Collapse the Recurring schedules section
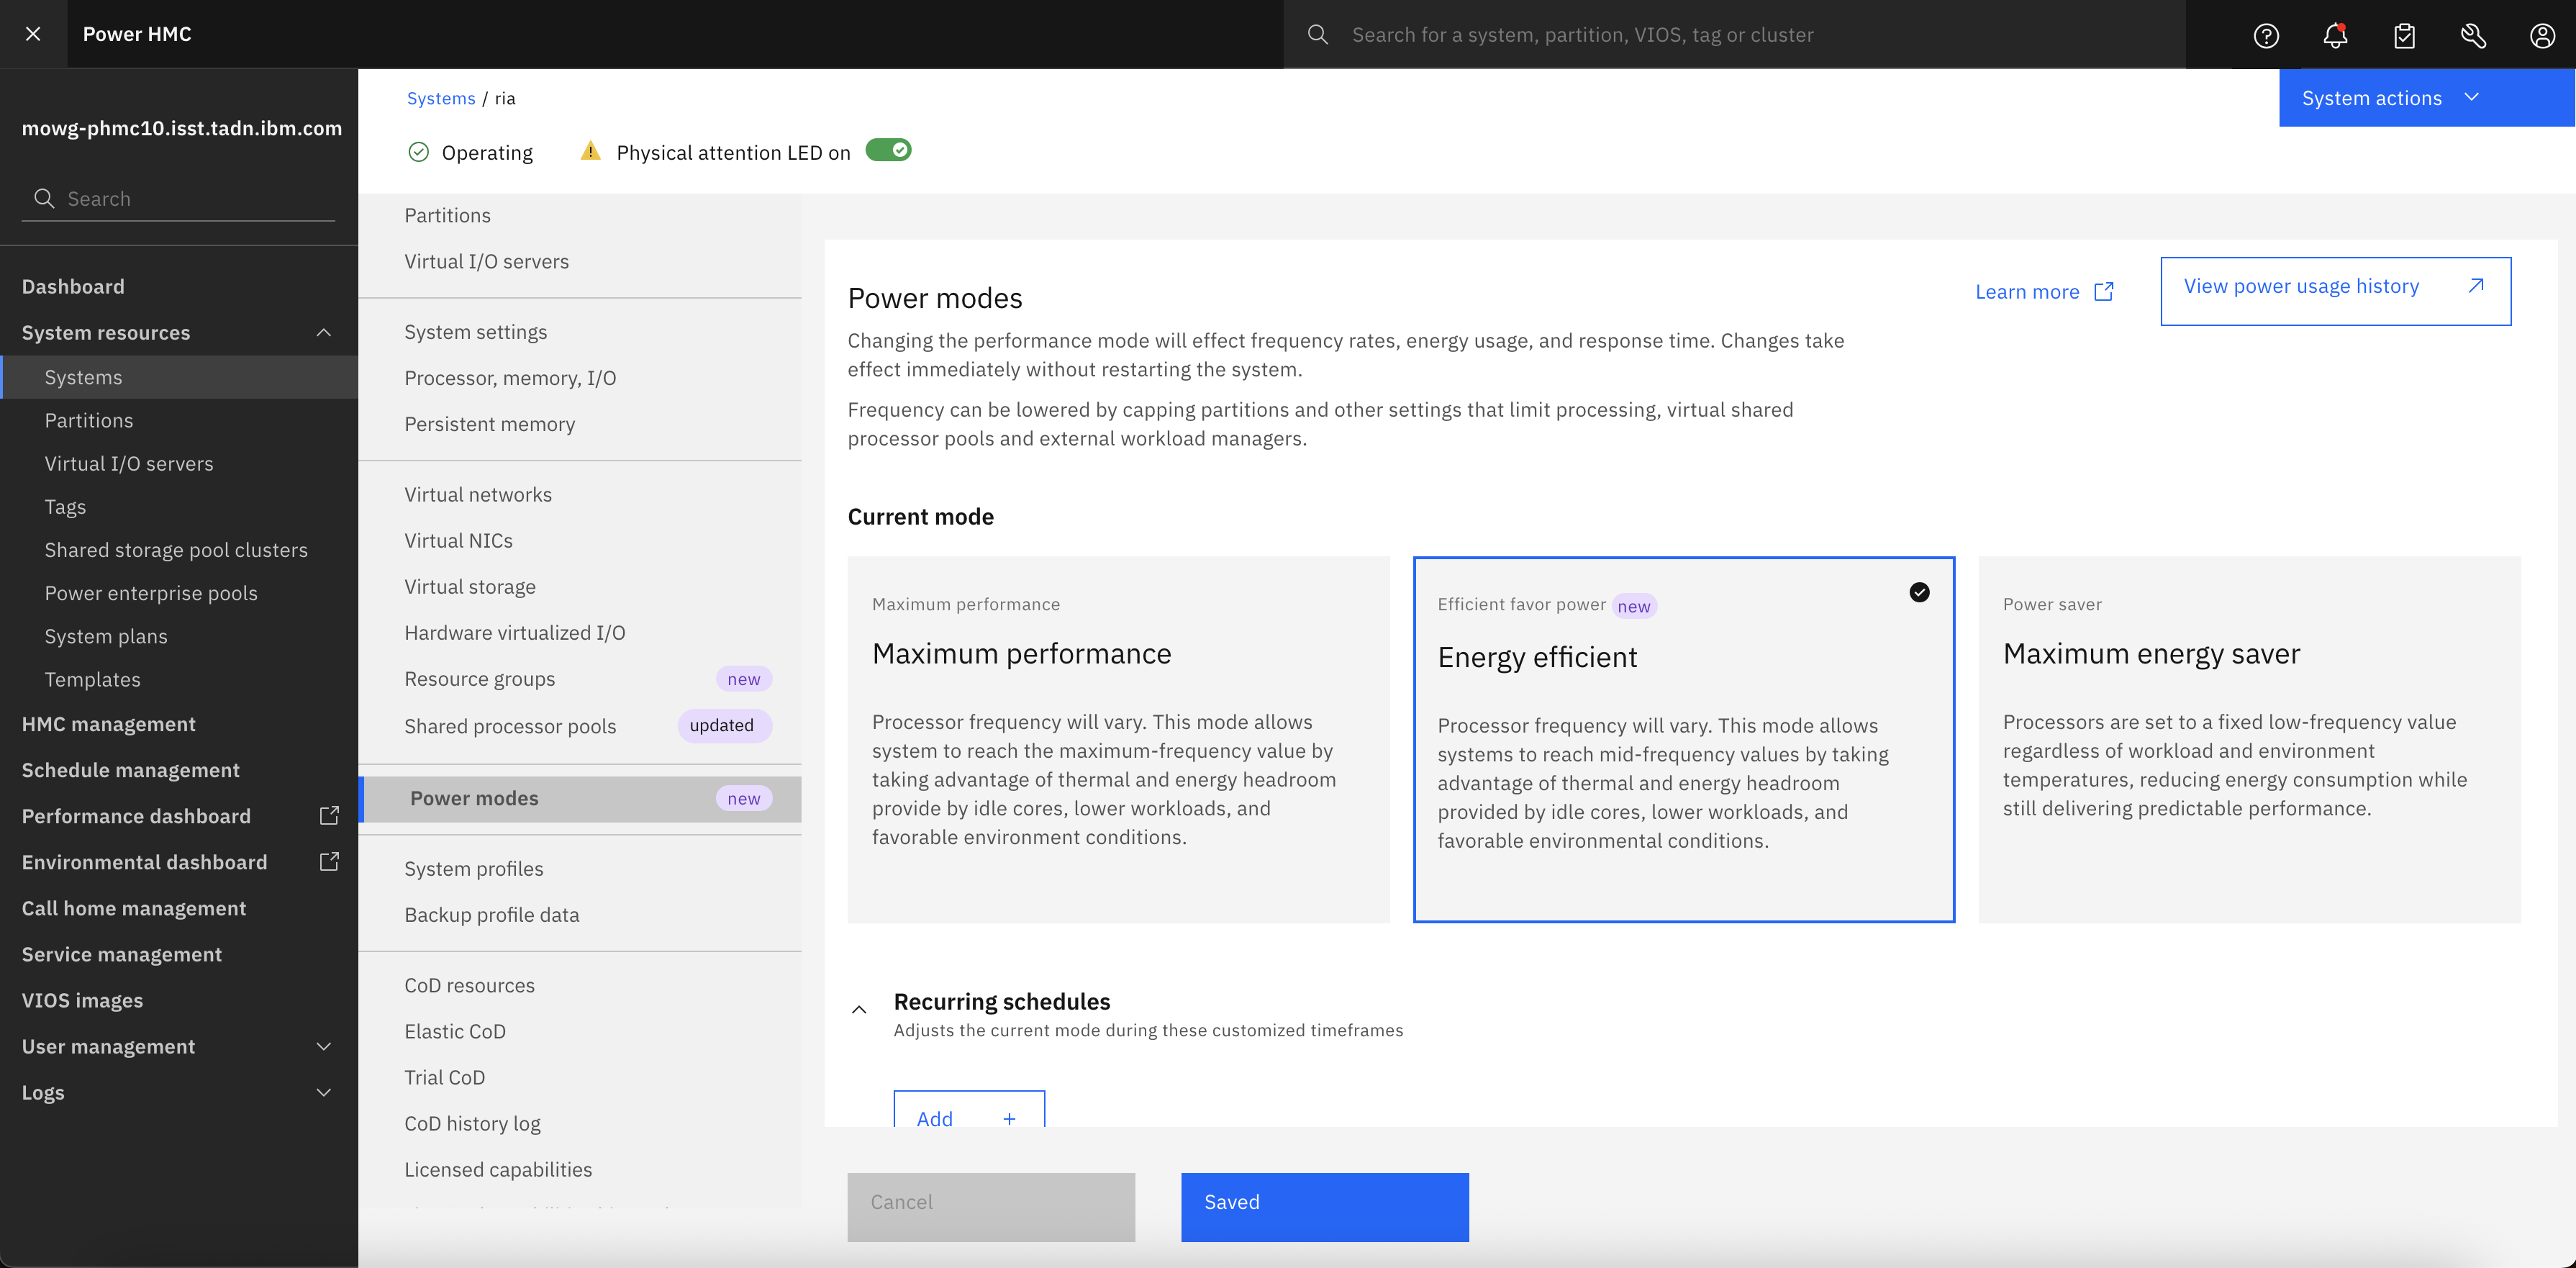 [x=859, y=1009]
